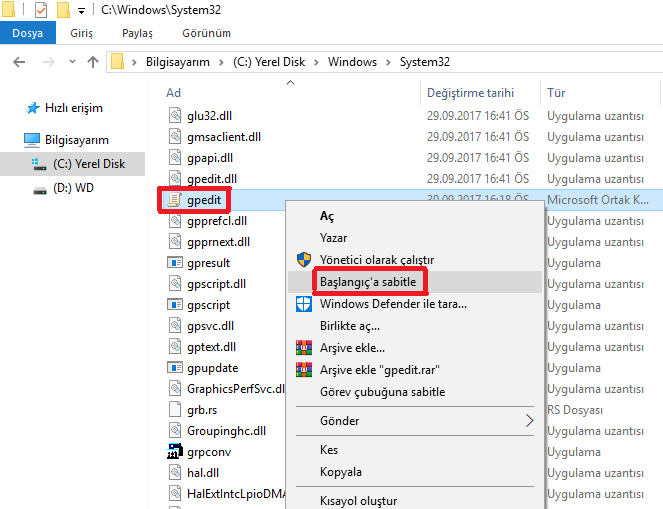663x509 pixels.
Task: Select "Başlangıç'a sabitle" menu entry
Action: tap(415, 282)
